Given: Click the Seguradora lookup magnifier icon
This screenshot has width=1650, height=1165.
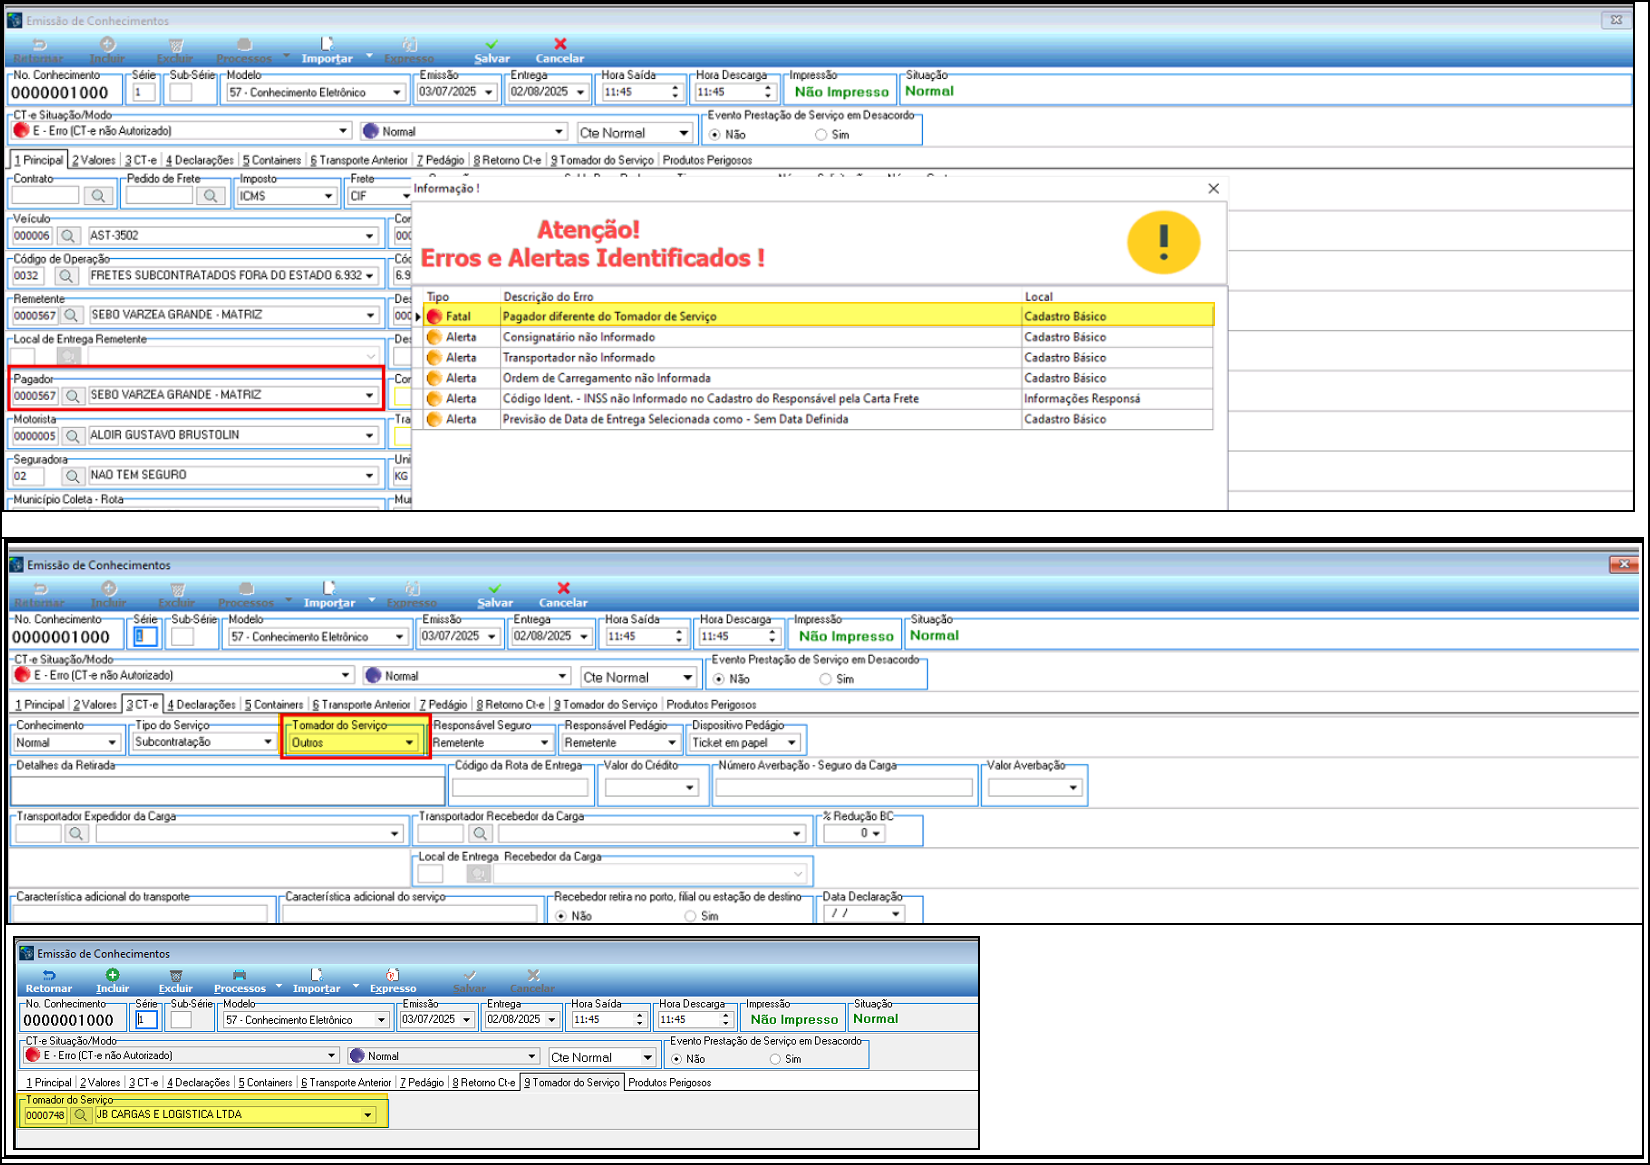Looking at the screenshot, I should [72, 476].
